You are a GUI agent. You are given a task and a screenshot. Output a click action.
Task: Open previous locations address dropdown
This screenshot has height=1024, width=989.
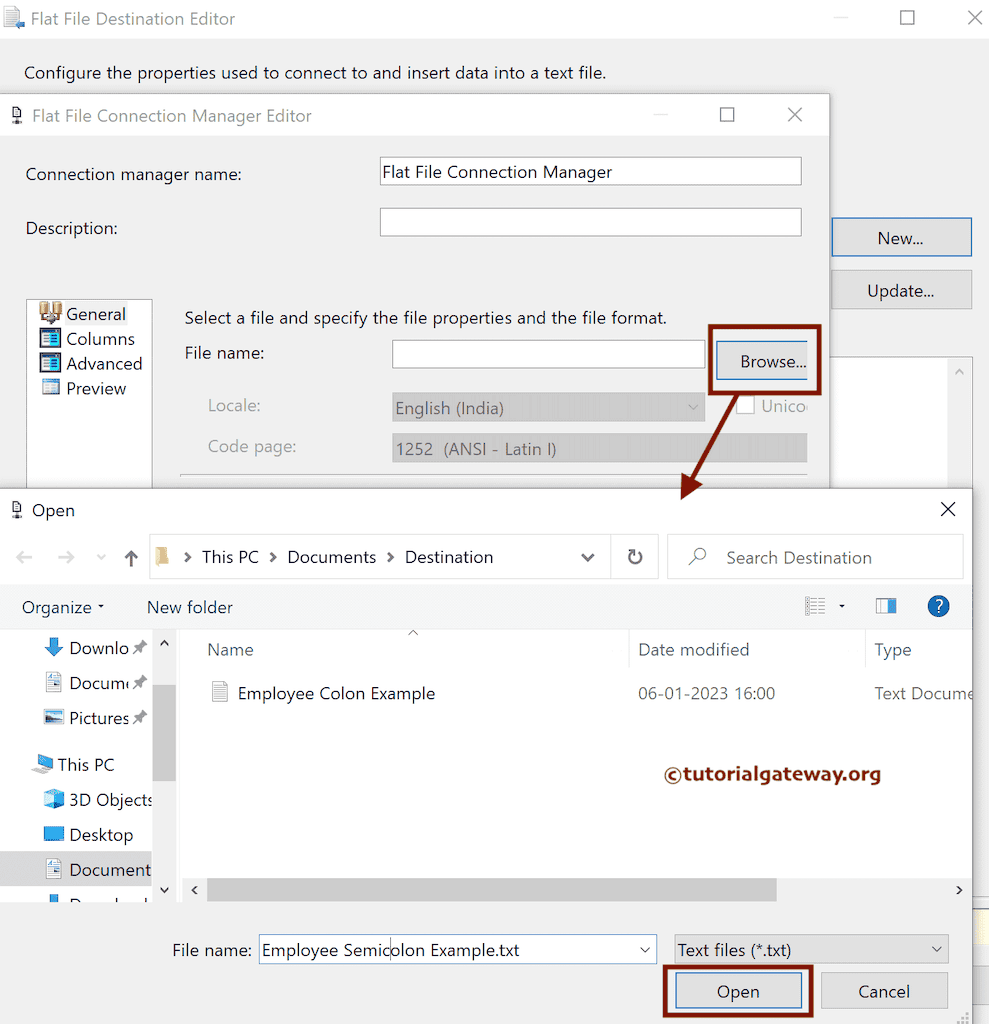click(x=588, y=557)
